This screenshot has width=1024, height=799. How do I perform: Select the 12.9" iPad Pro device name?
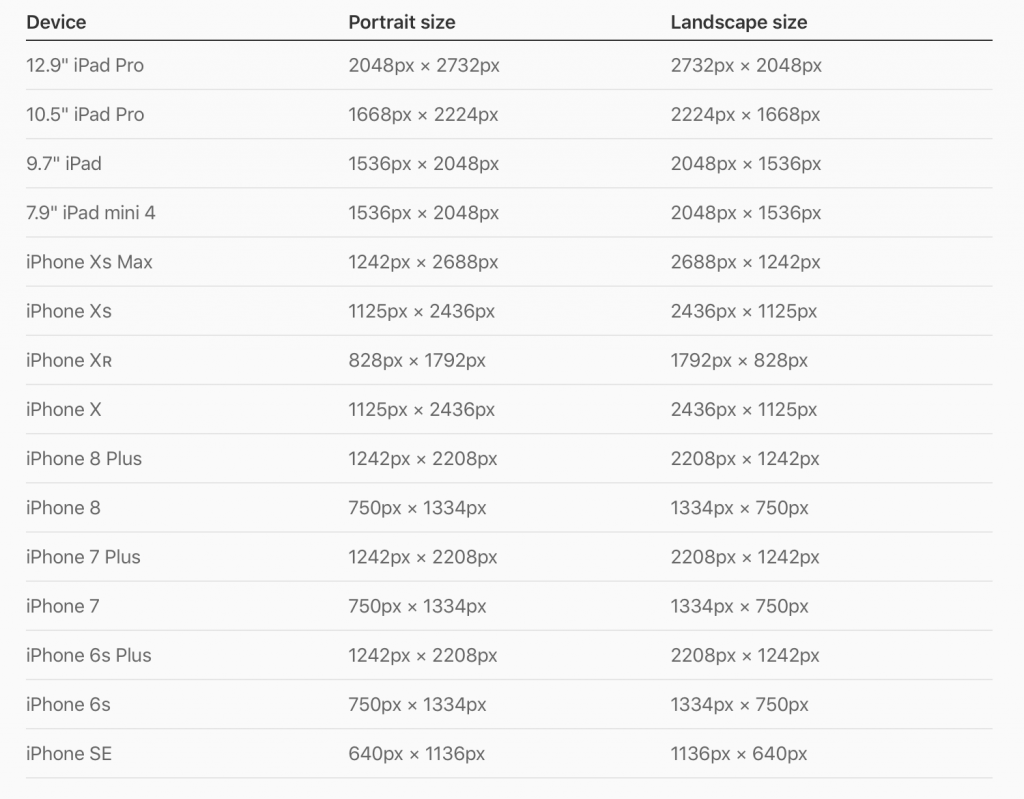point(85,66)
